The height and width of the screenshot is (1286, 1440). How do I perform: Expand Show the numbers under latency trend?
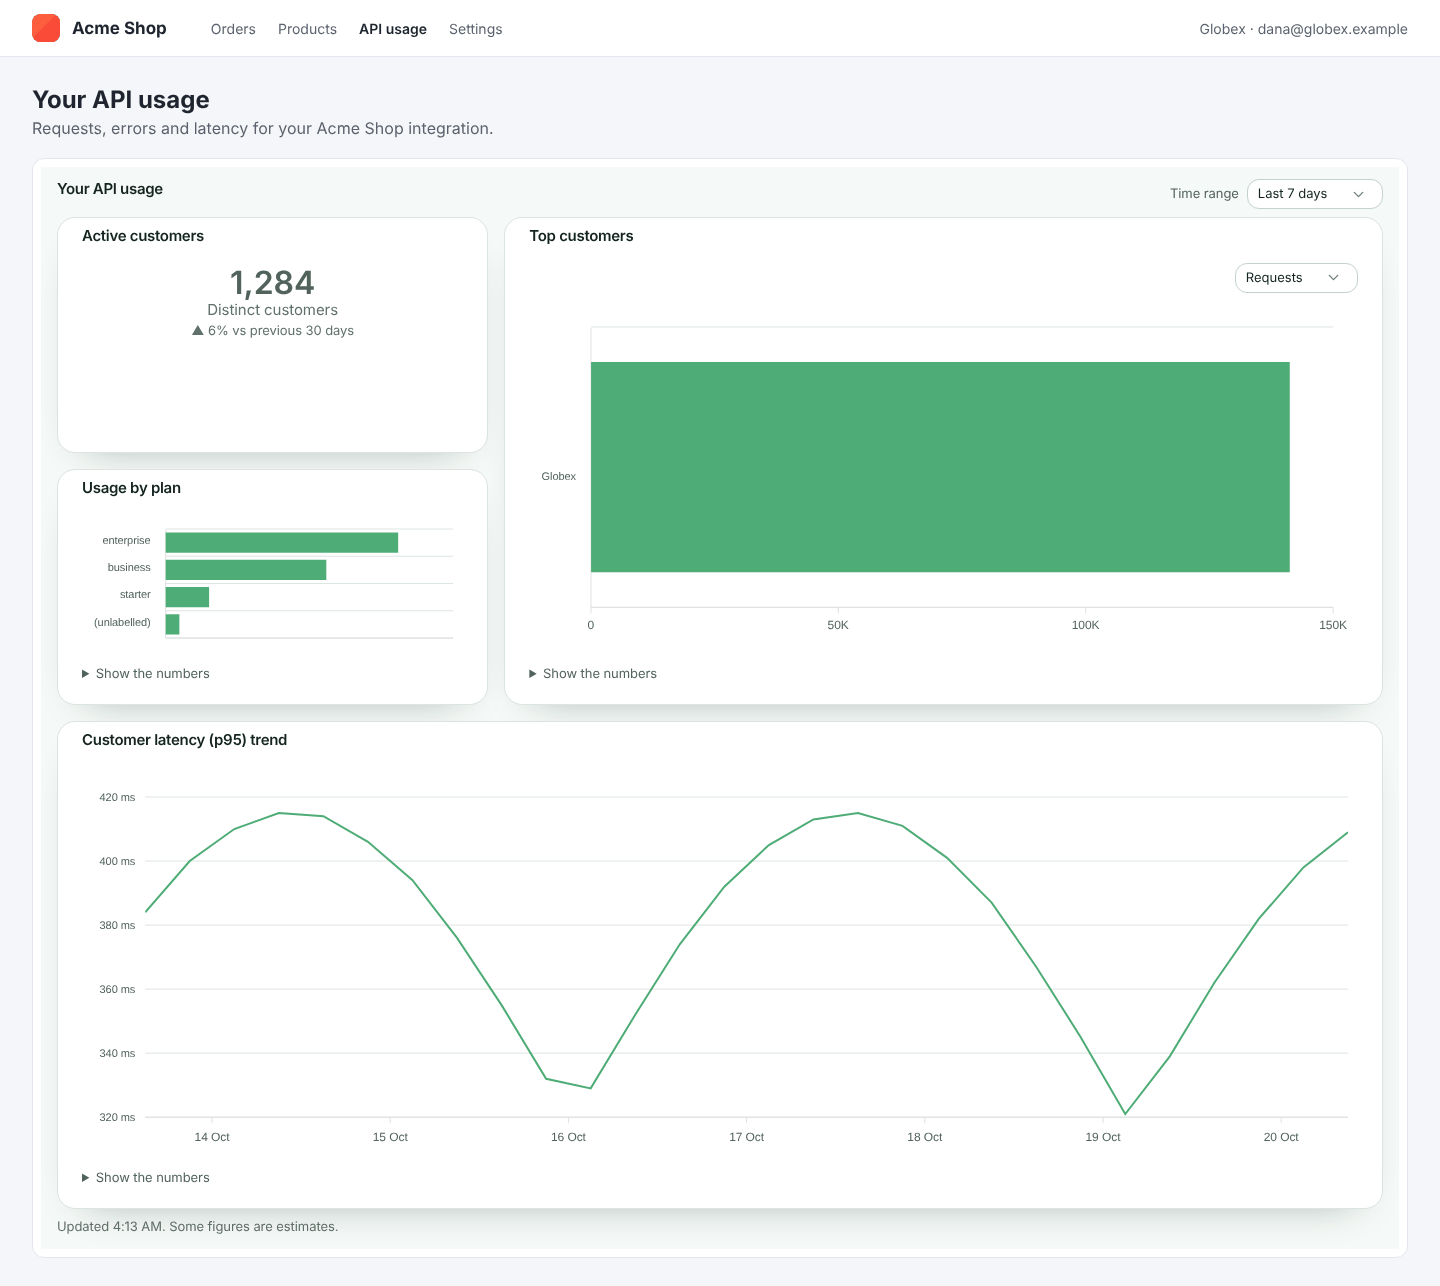coord(146,1178)
